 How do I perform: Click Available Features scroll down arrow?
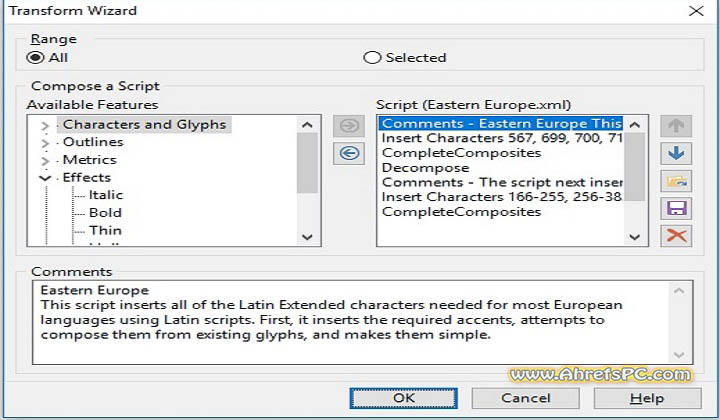tap(307, 237)
